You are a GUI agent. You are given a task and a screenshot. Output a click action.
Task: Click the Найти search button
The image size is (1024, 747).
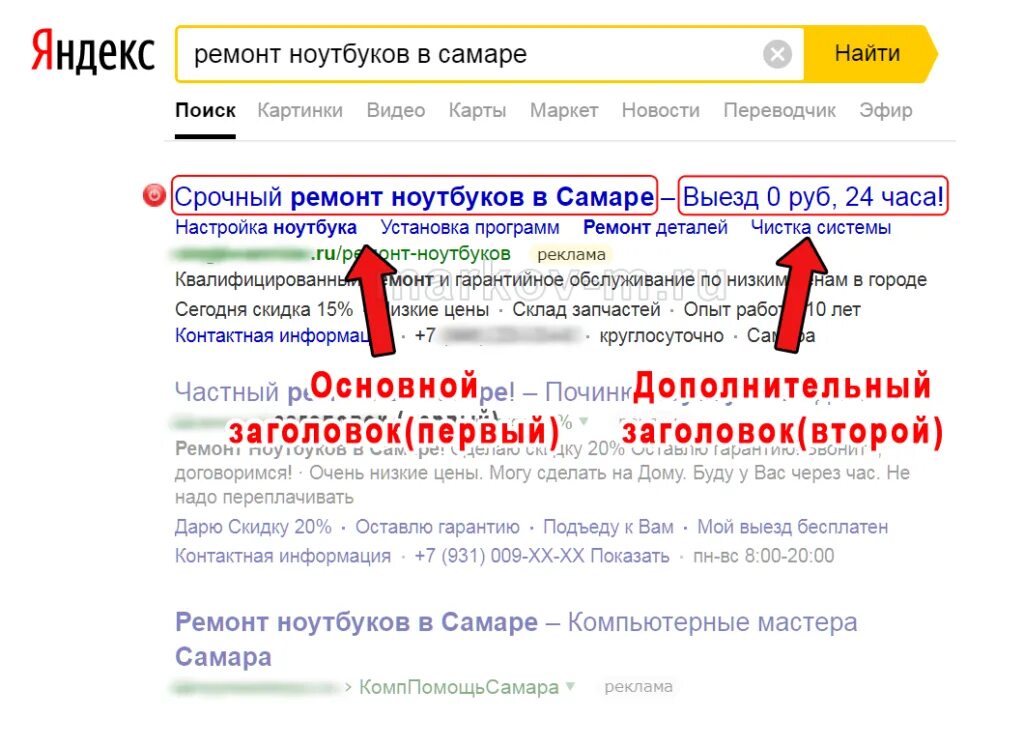(x=869, y=54)
